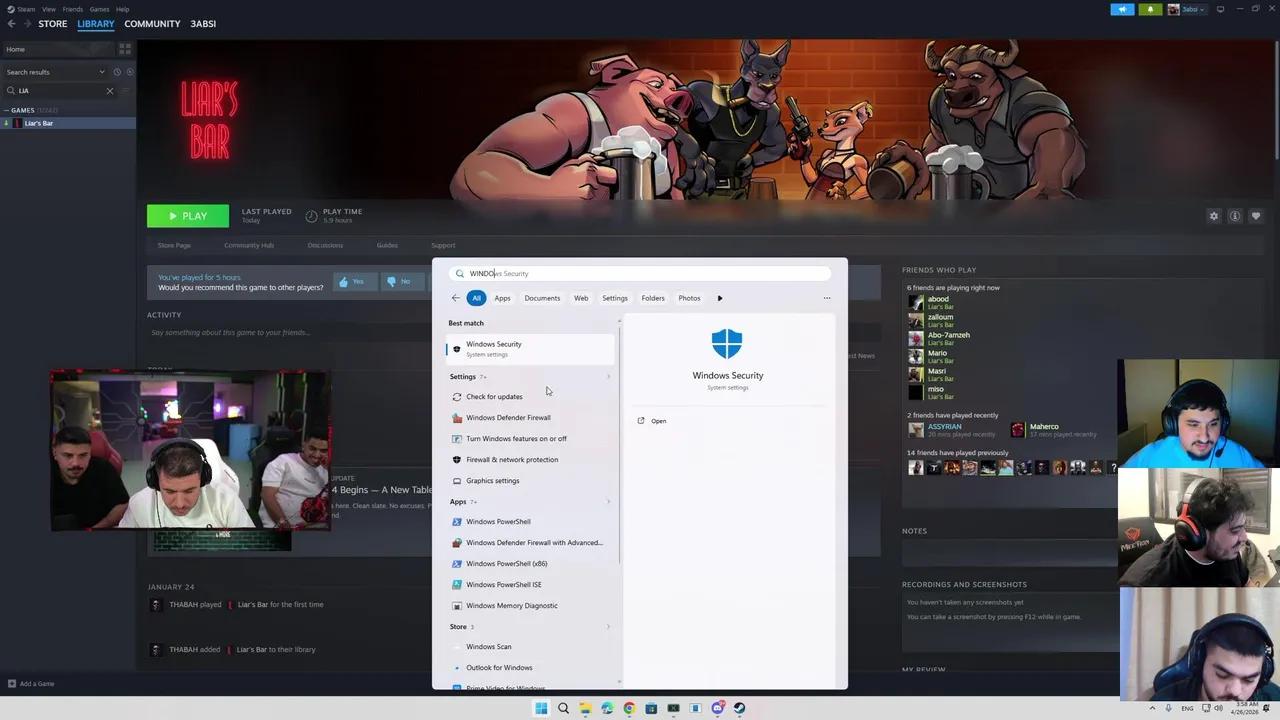Expand the Settings results section arrow
This screenshot has width=1280, height=720.
click(608, 377)
